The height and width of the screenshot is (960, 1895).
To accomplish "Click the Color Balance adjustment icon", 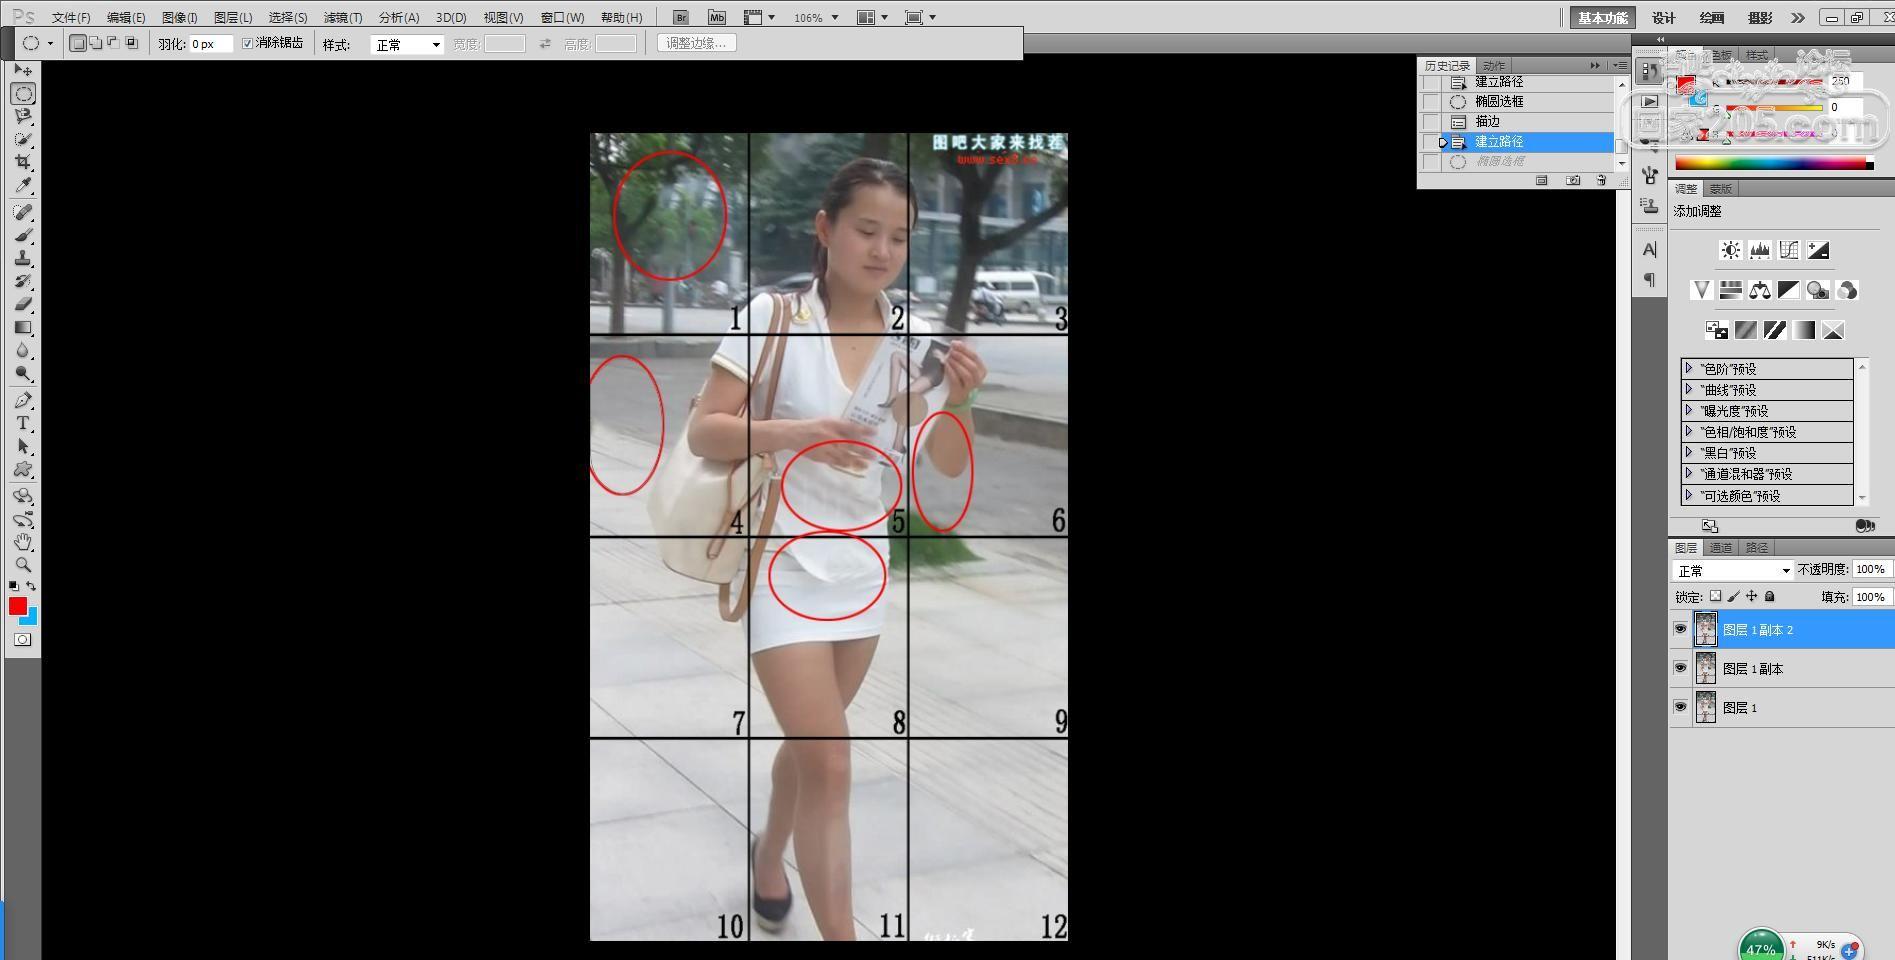I will click(x=1759, y=290).
